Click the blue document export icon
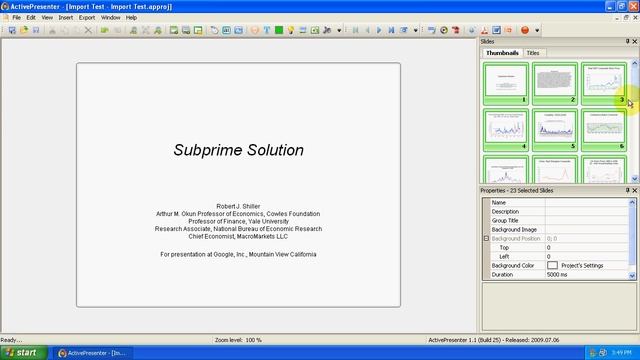 click(496, 30)
